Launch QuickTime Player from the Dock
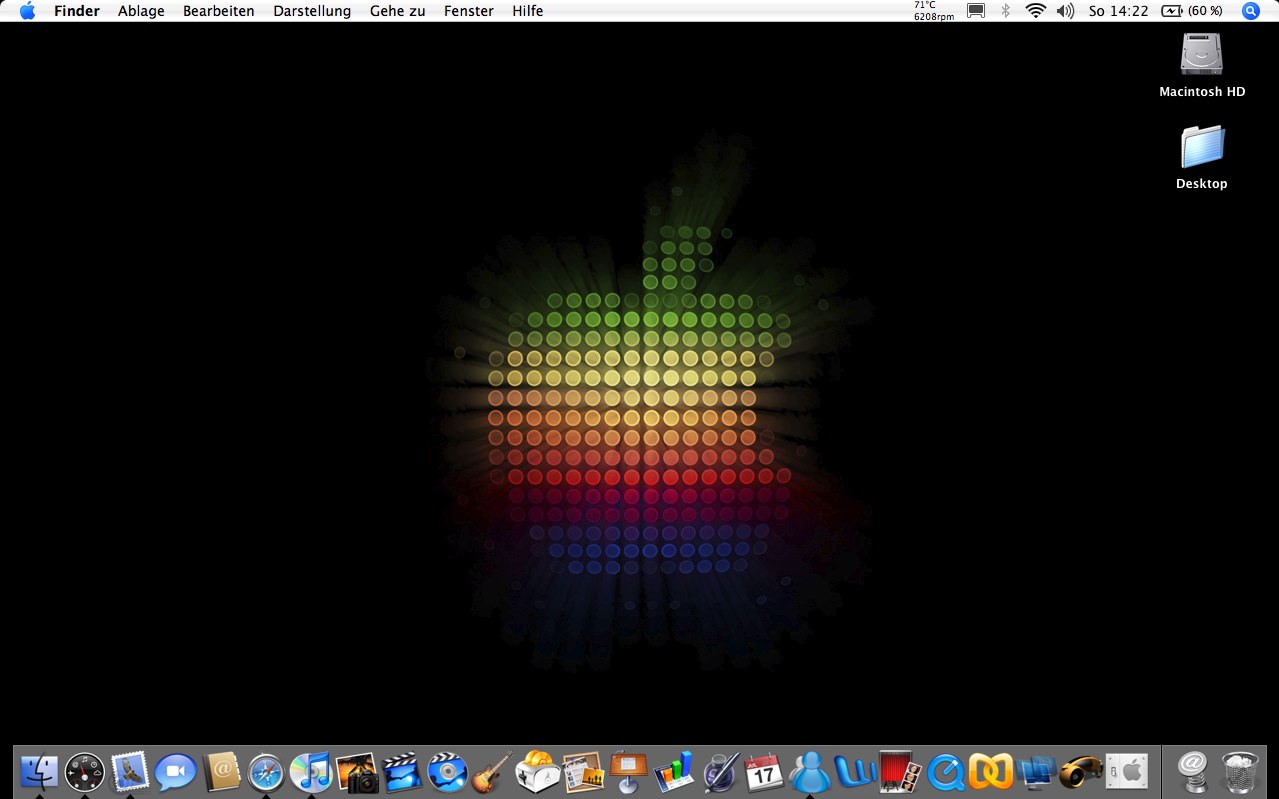Viewport: 1279px width, 799px height. point(945,772)
